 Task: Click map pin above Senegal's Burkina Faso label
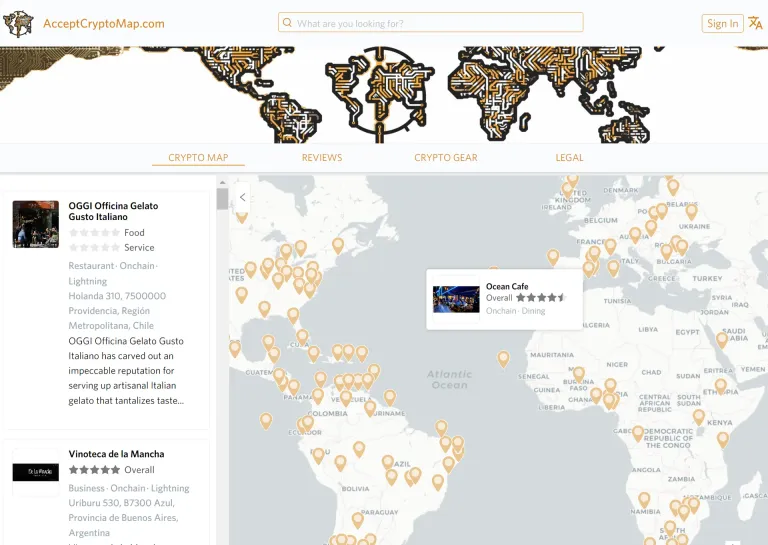tap(579, 374)
